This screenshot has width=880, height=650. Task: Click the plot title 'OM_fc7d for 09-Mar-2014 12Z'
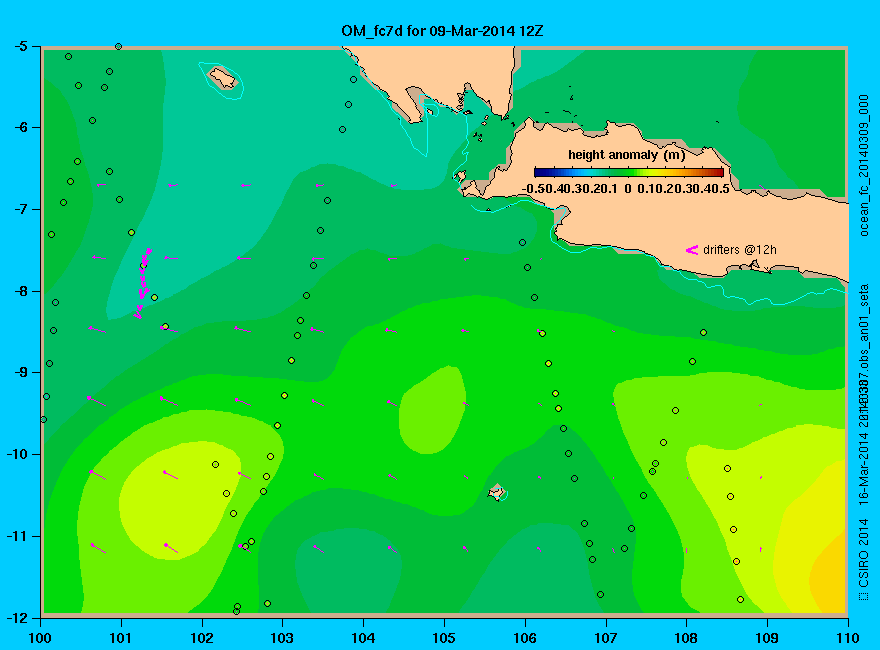click(442, 31)
